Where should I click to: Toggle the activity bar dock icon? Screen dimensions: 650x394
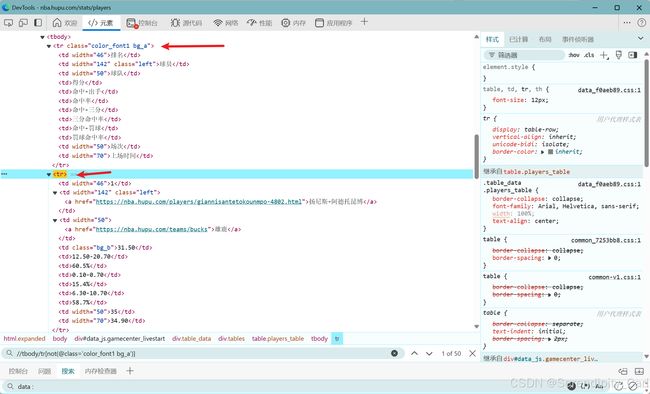coord(38,22)
